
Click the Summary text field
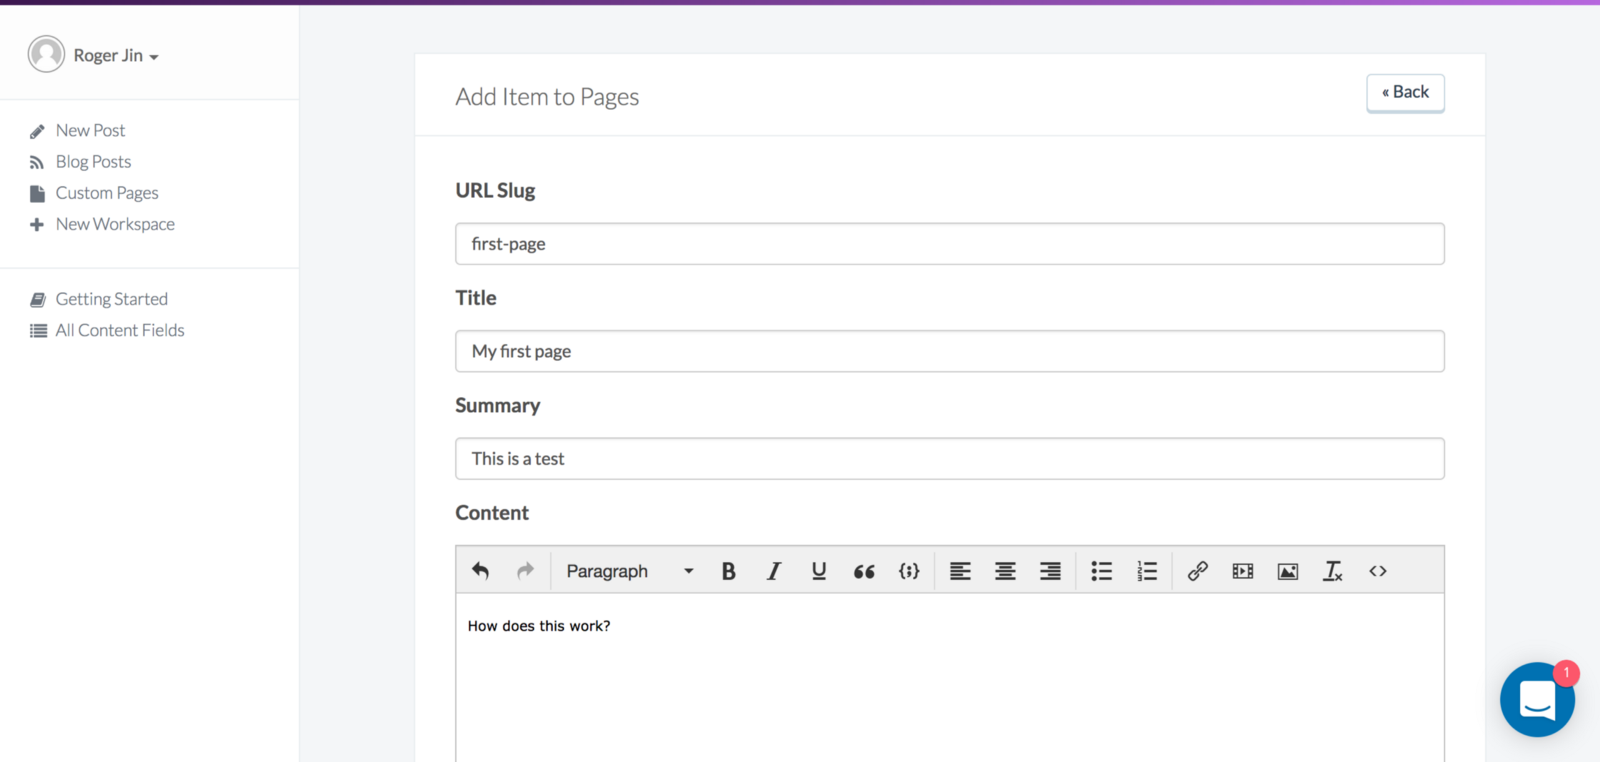click(x=949, y=459)
